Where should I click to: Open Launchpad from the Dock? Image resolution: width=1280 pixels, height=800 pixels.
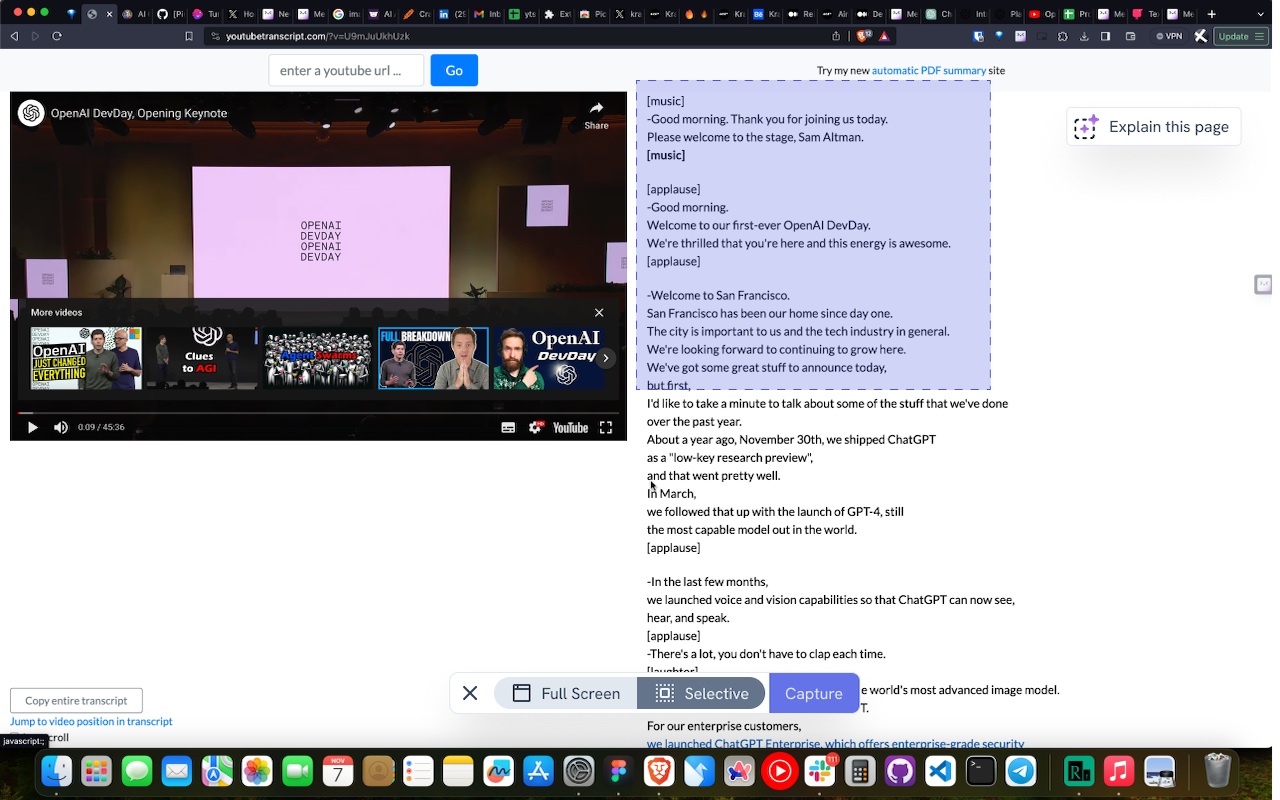tap(96, 771)
